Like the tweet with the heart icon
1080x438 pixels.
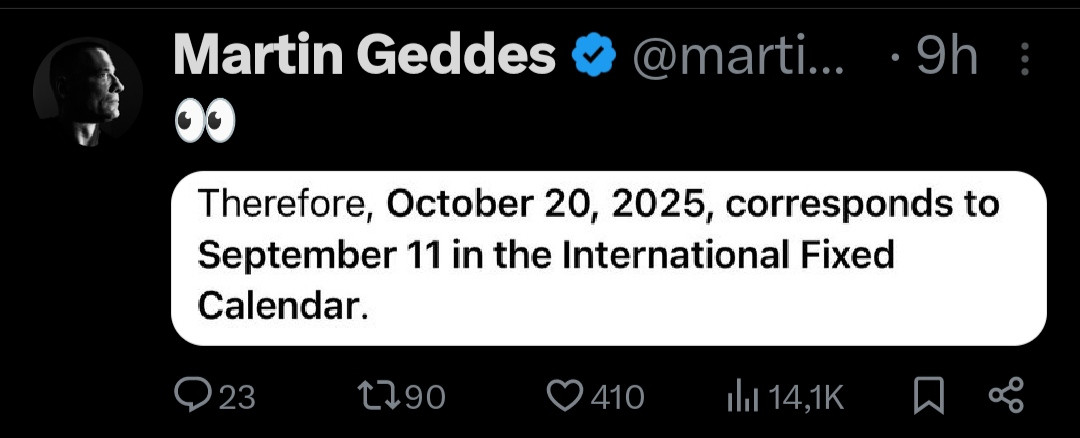(x=564, y=397)
